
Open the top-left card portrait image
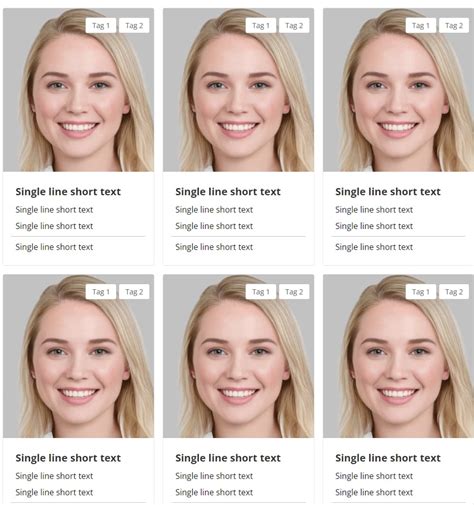click(x=78, y=90)
